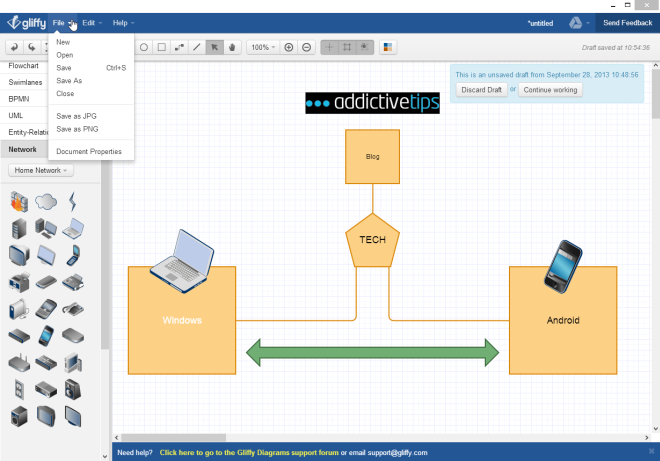
Task: Expand the UML shape category
Action: 16,116
